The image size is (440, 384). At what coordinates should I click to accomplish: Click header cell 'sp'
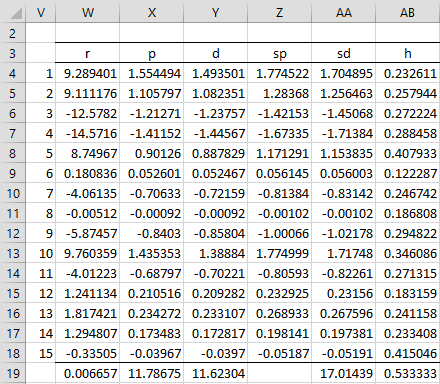280,53
